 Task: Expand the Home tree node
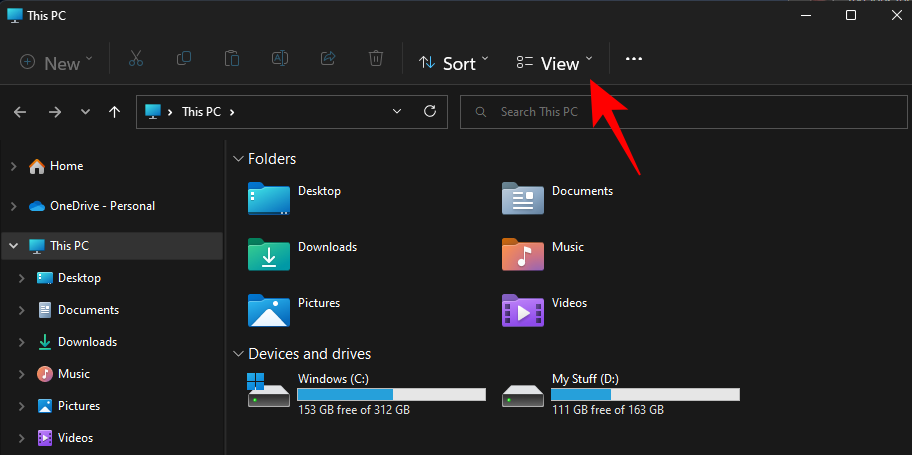point(13,166)
